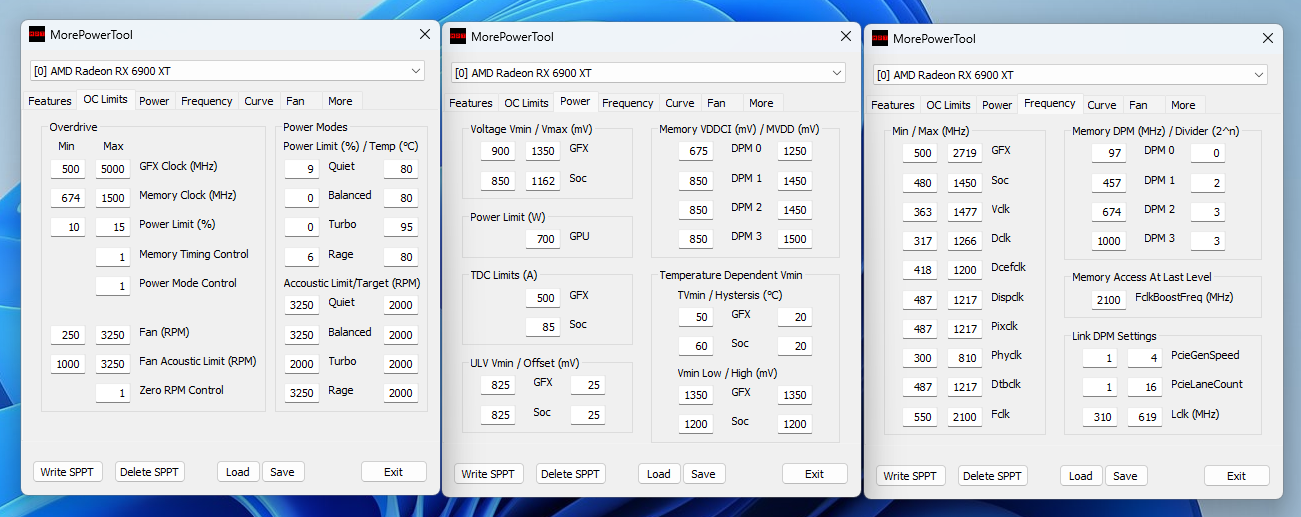Click Write SPPT in right window
Viewport: 1301px width, 517px height.
911,476
